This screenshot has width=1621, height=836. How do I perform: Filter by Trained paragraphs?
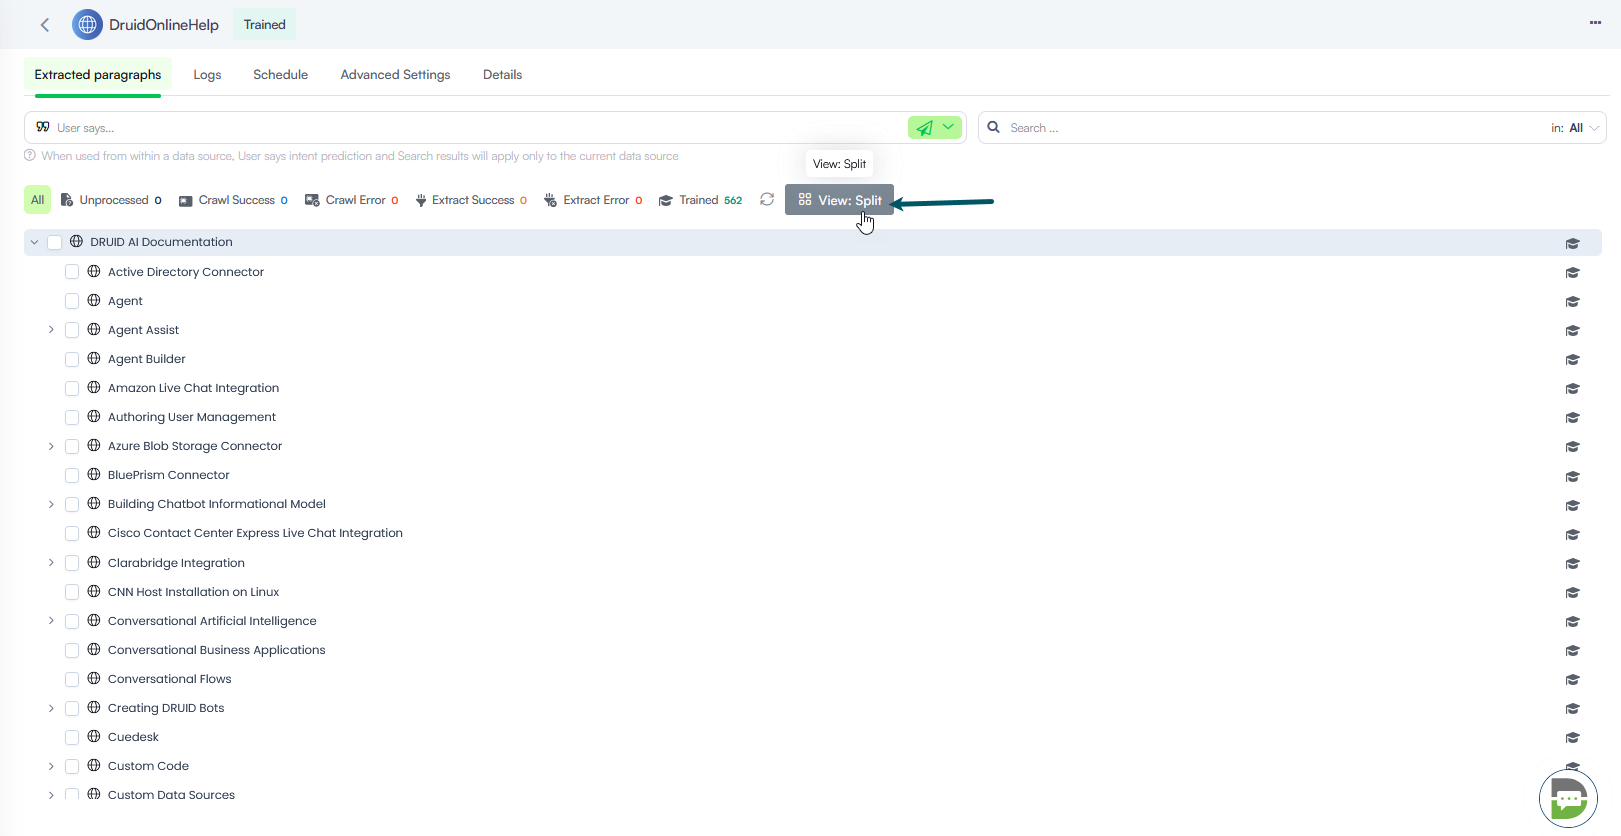point(701,200)
